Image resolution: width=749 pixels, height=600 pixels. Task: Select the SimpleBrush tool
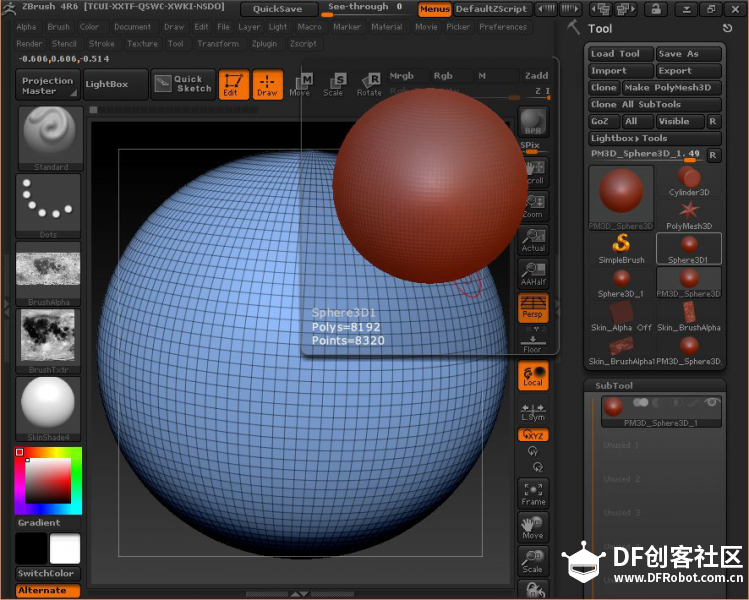[x=621, y=249]
